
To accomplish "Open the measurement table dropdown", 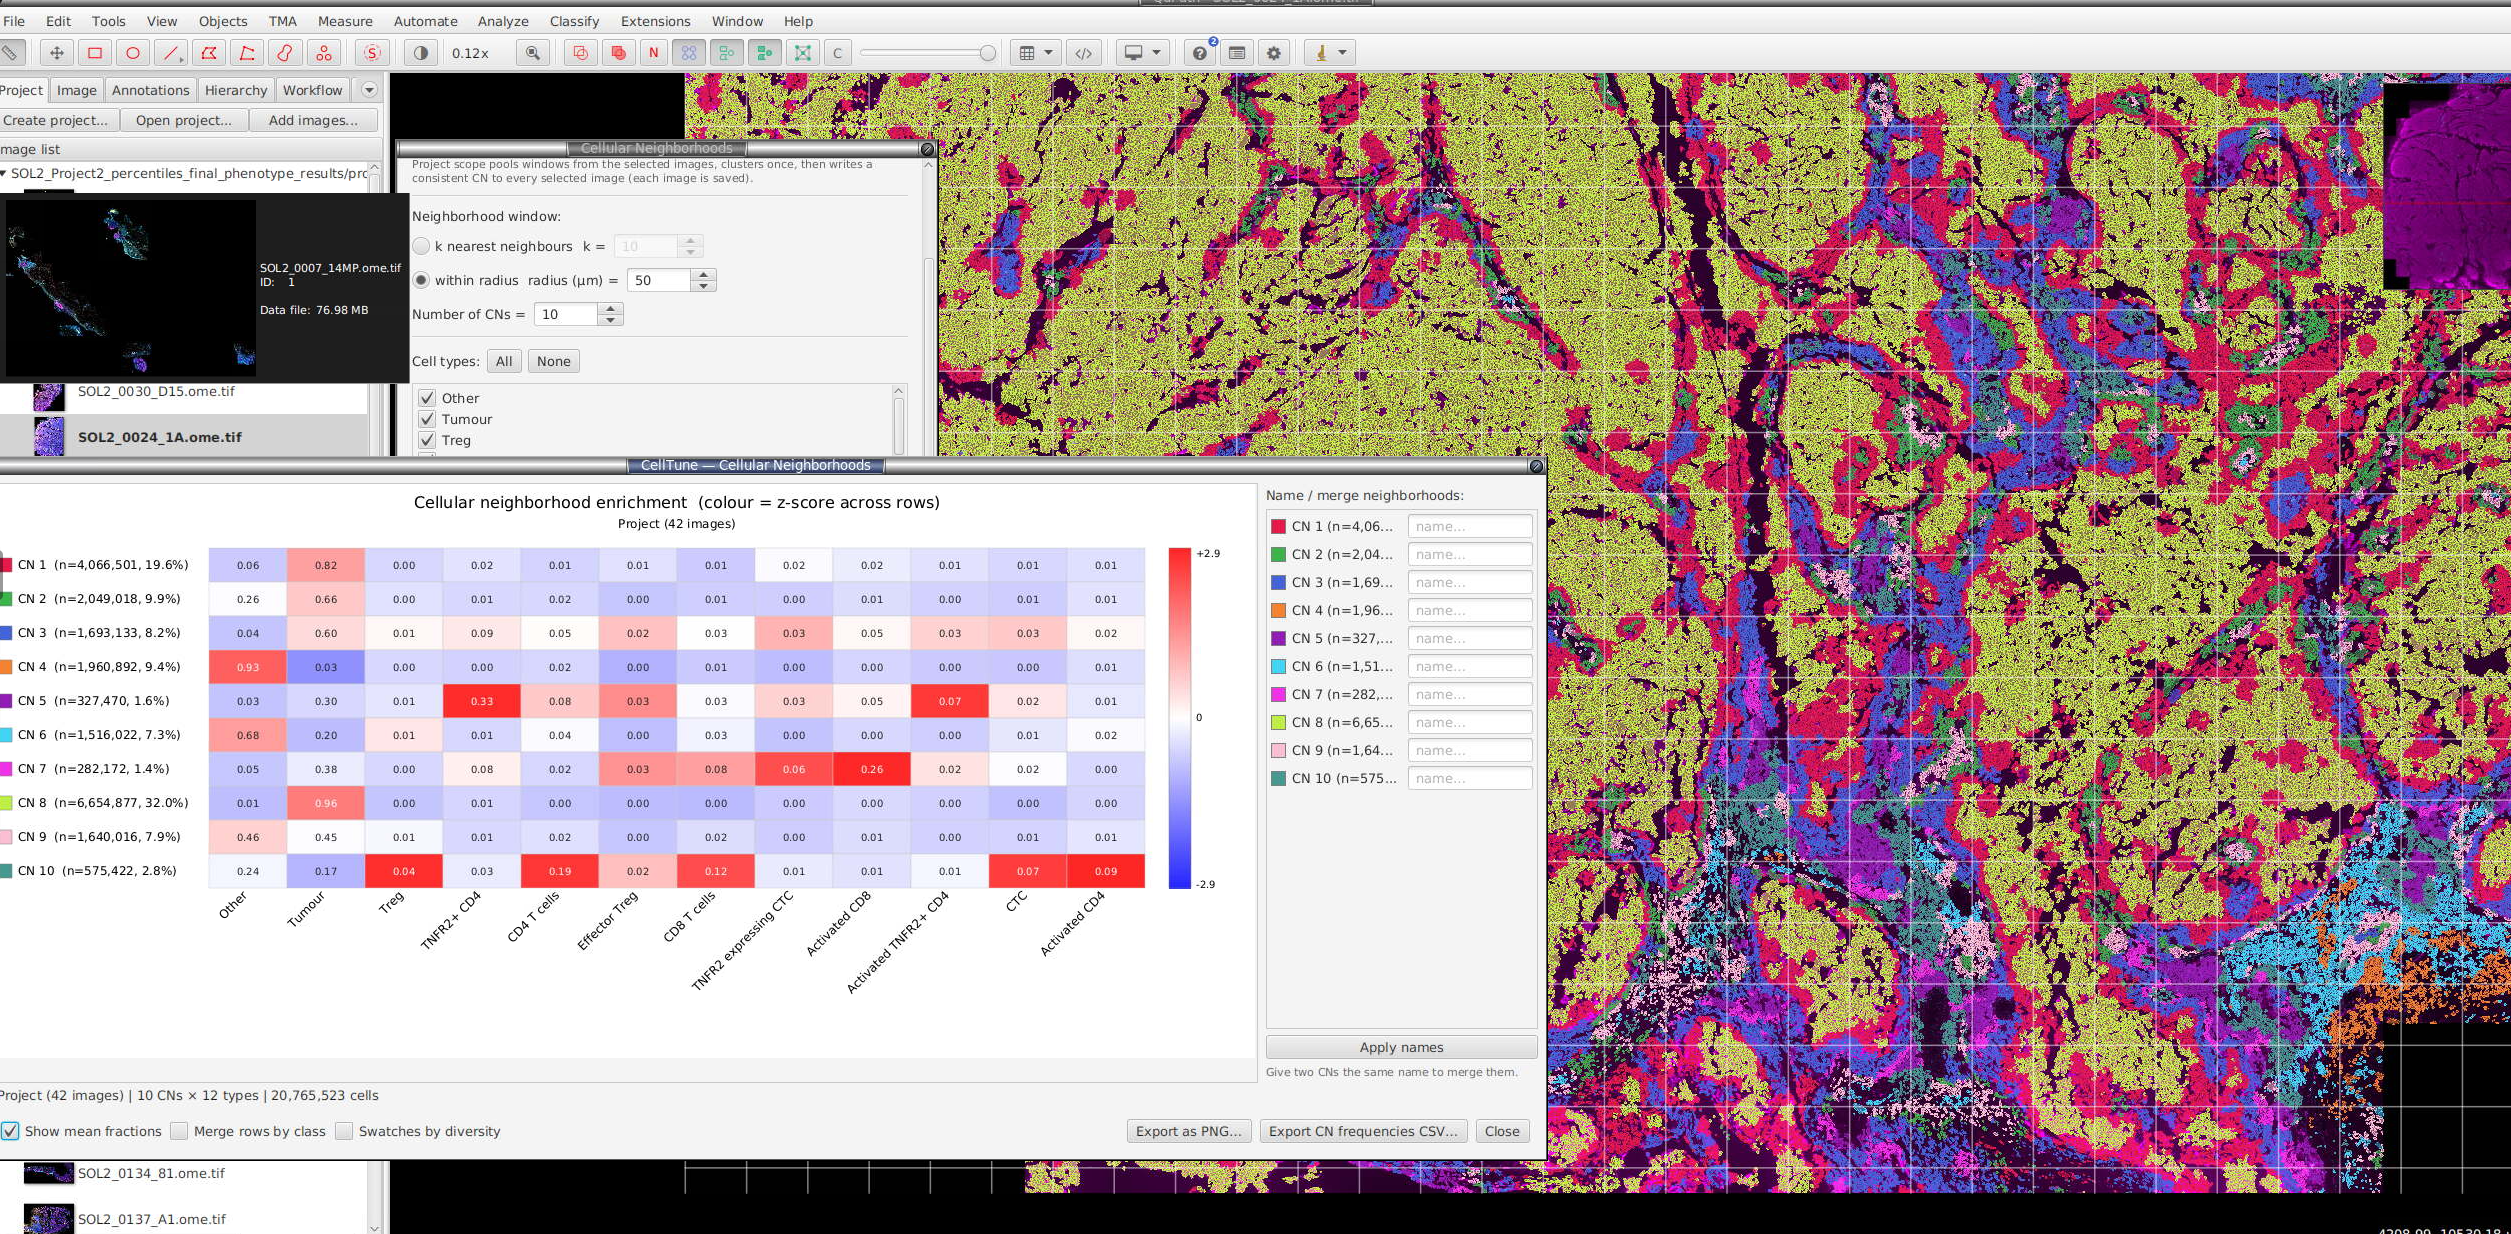I will click(1035, 53).
